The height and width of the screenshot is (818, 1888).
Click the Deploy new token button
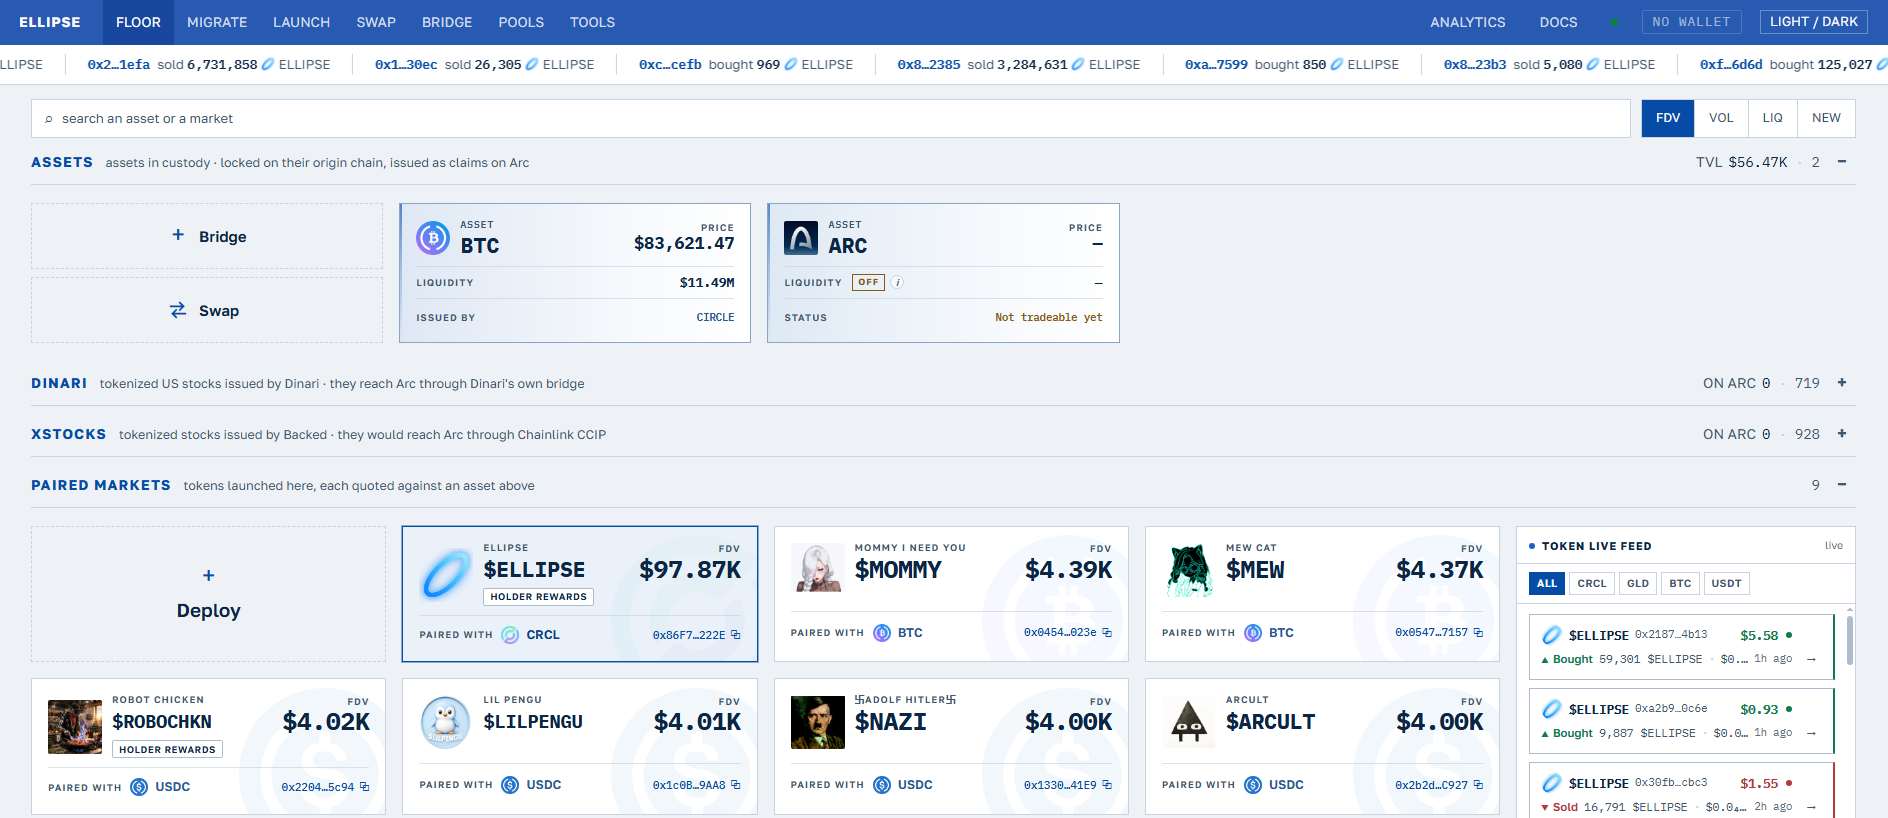coord(208,594)
